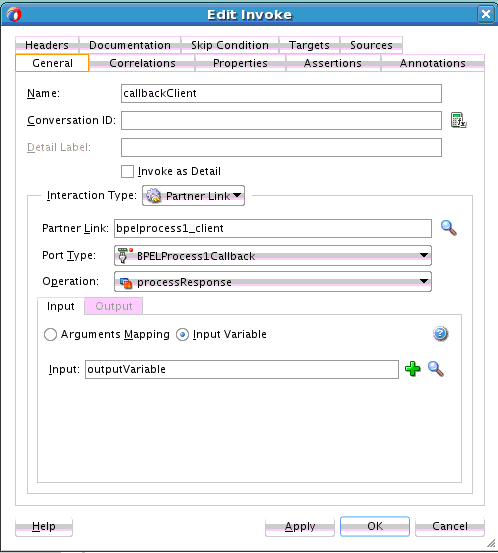This screenshot has width=498, height=553.
Task: Open the Targets tab
Action: tap(309, 45)
